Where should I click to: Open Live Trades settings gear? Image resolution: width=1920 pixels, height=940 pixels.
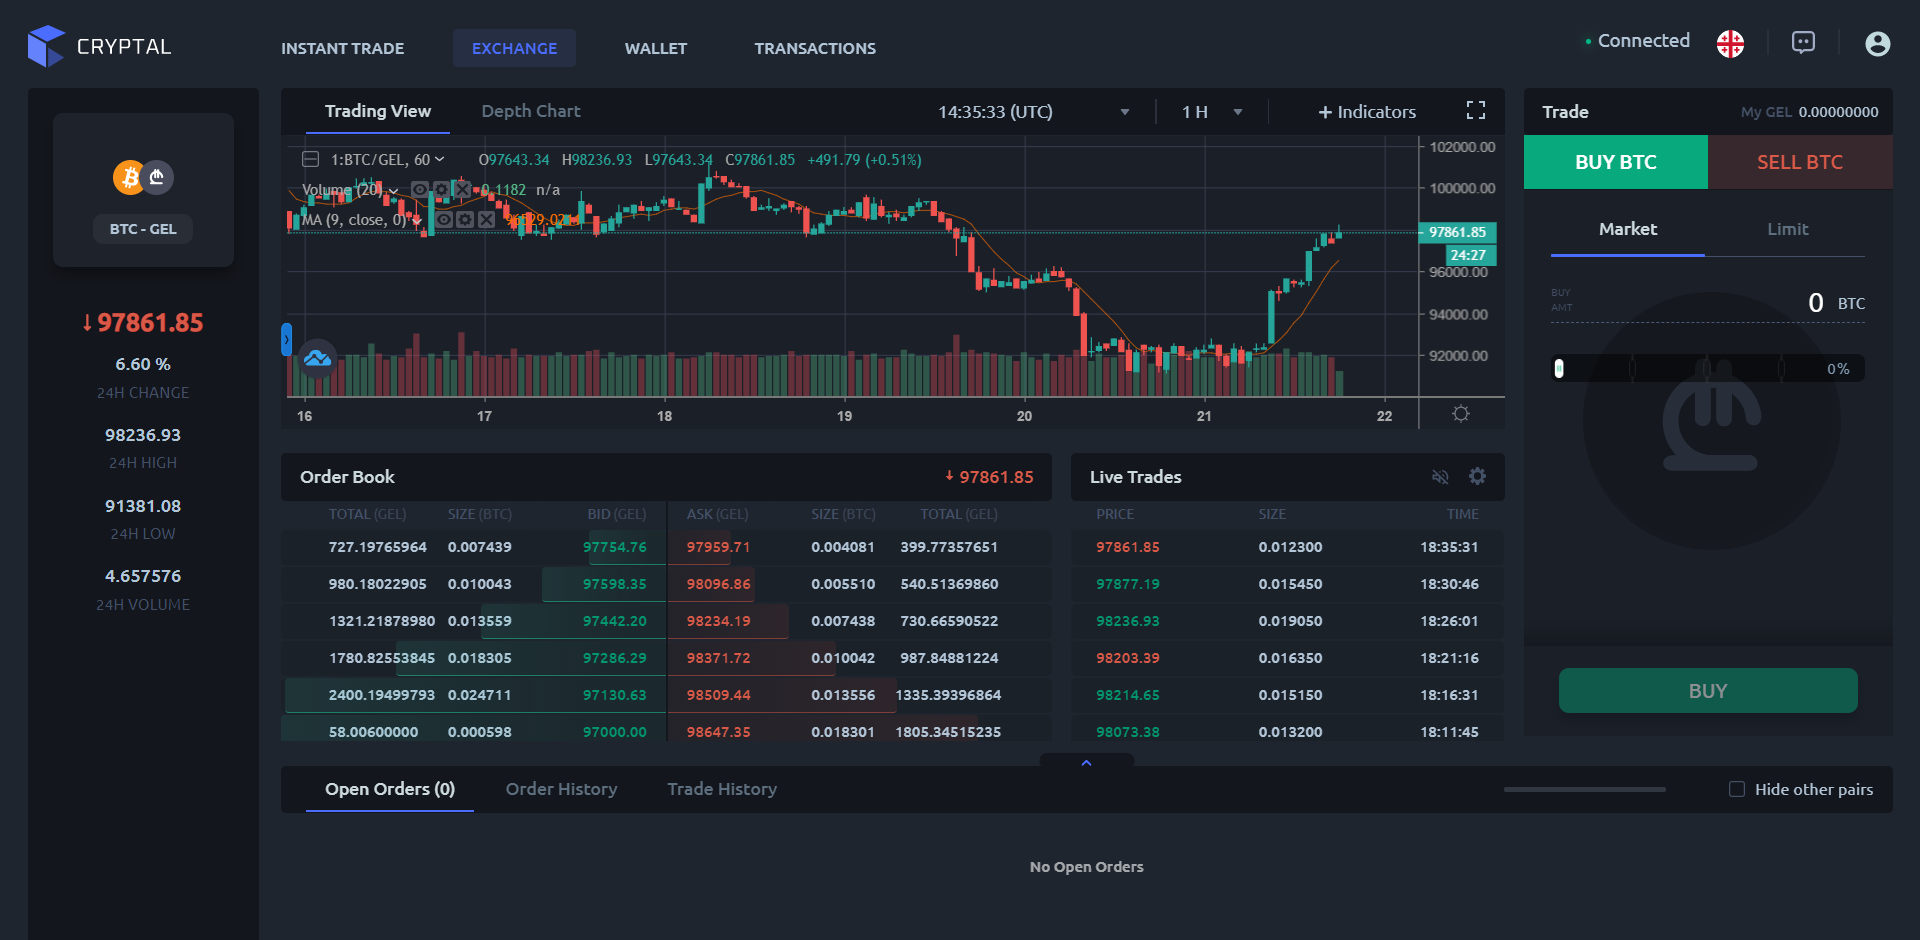point(1477,476)
